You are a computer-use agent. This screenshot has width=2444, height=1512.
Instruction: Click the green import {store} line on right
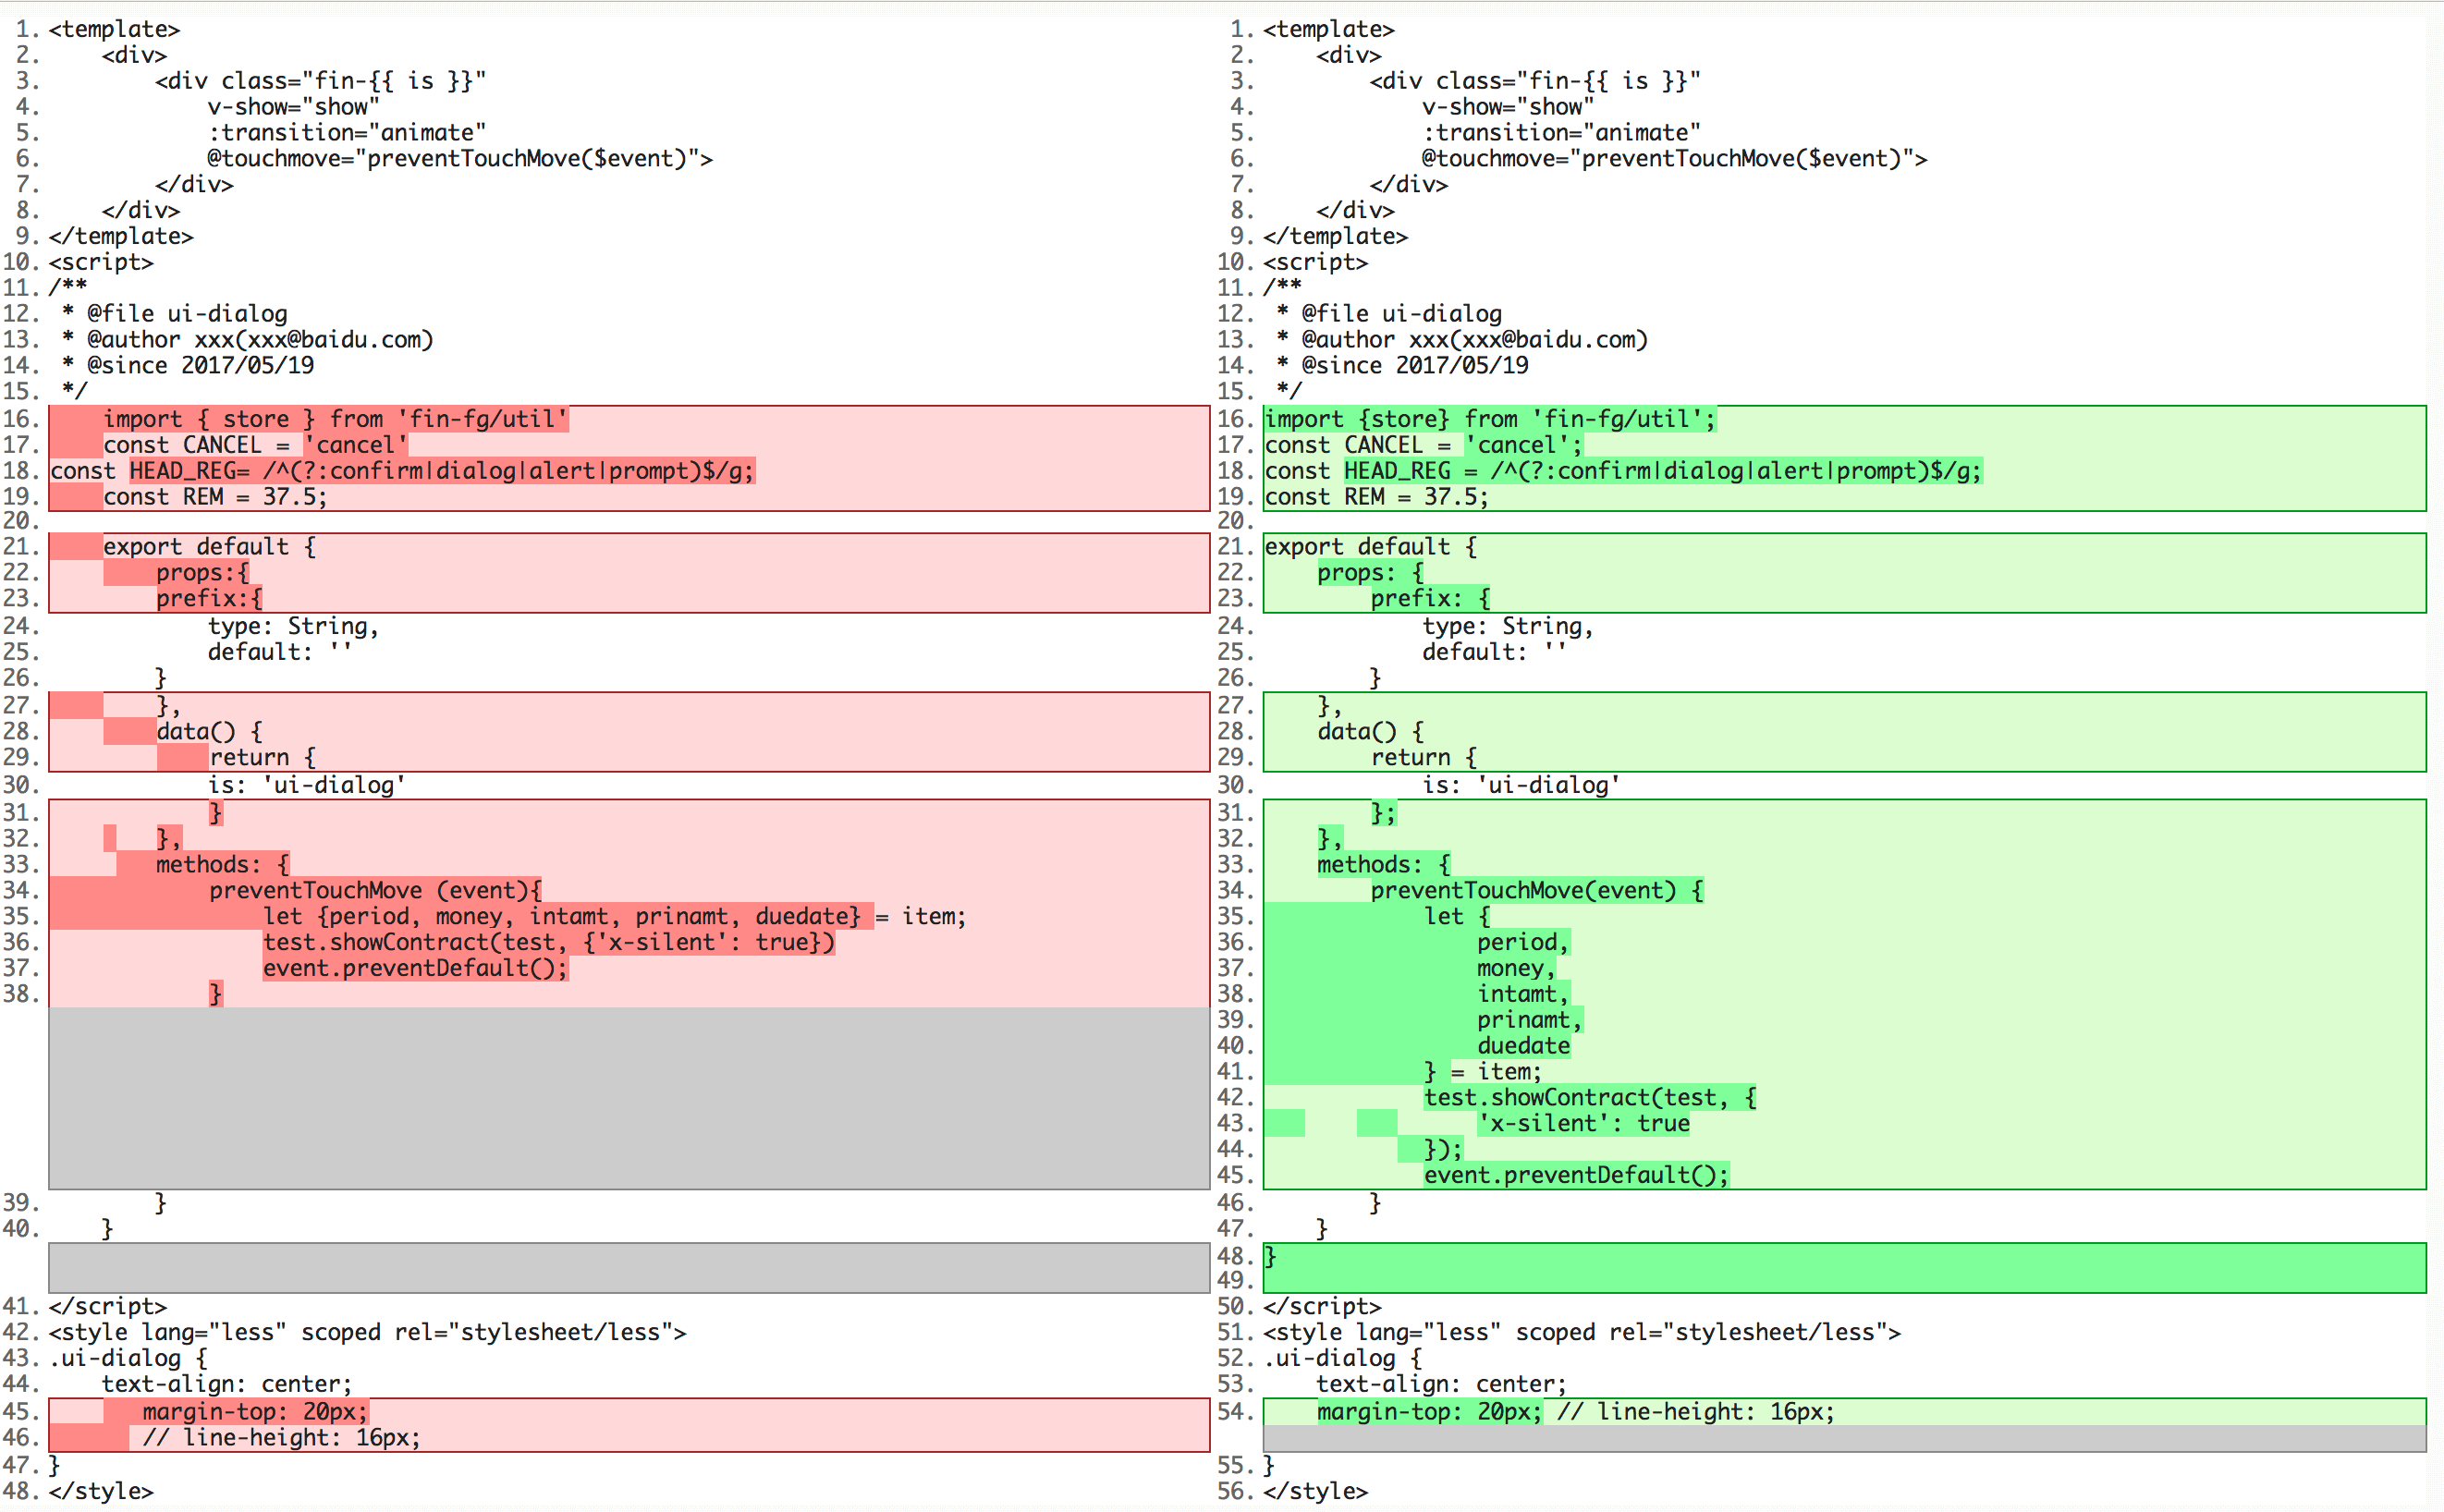1489,419
